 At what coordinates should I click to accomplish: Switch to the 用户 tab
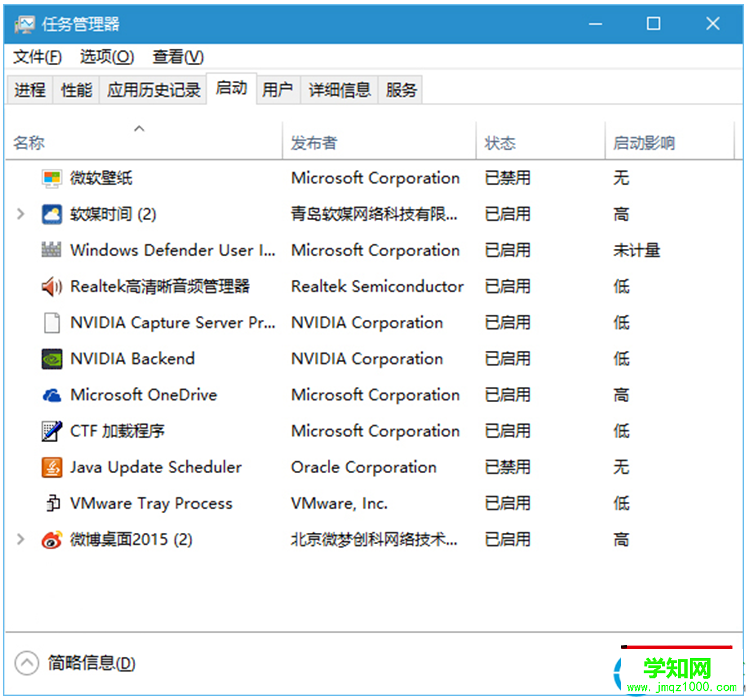(x=278, y=90)
